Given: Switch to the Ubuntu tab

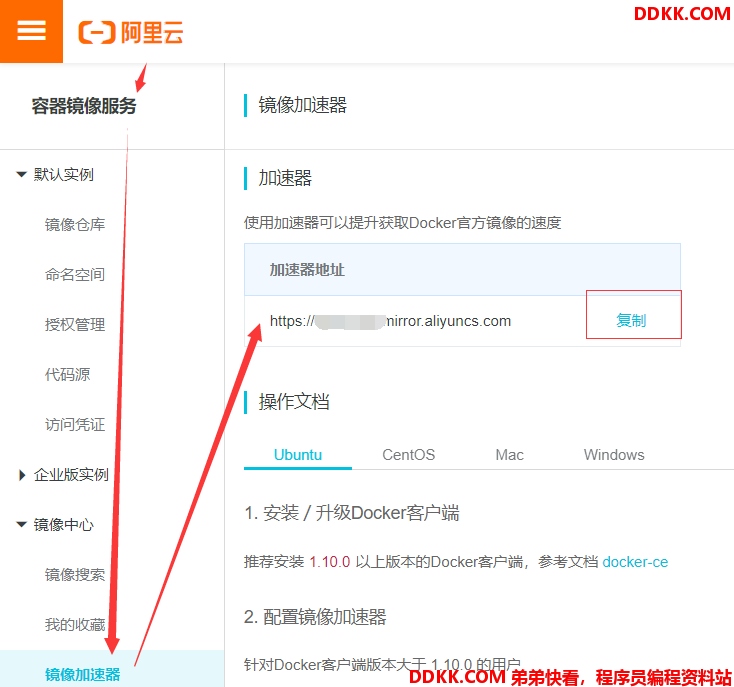Looking at the screenshot, I should tap(298, 455).
